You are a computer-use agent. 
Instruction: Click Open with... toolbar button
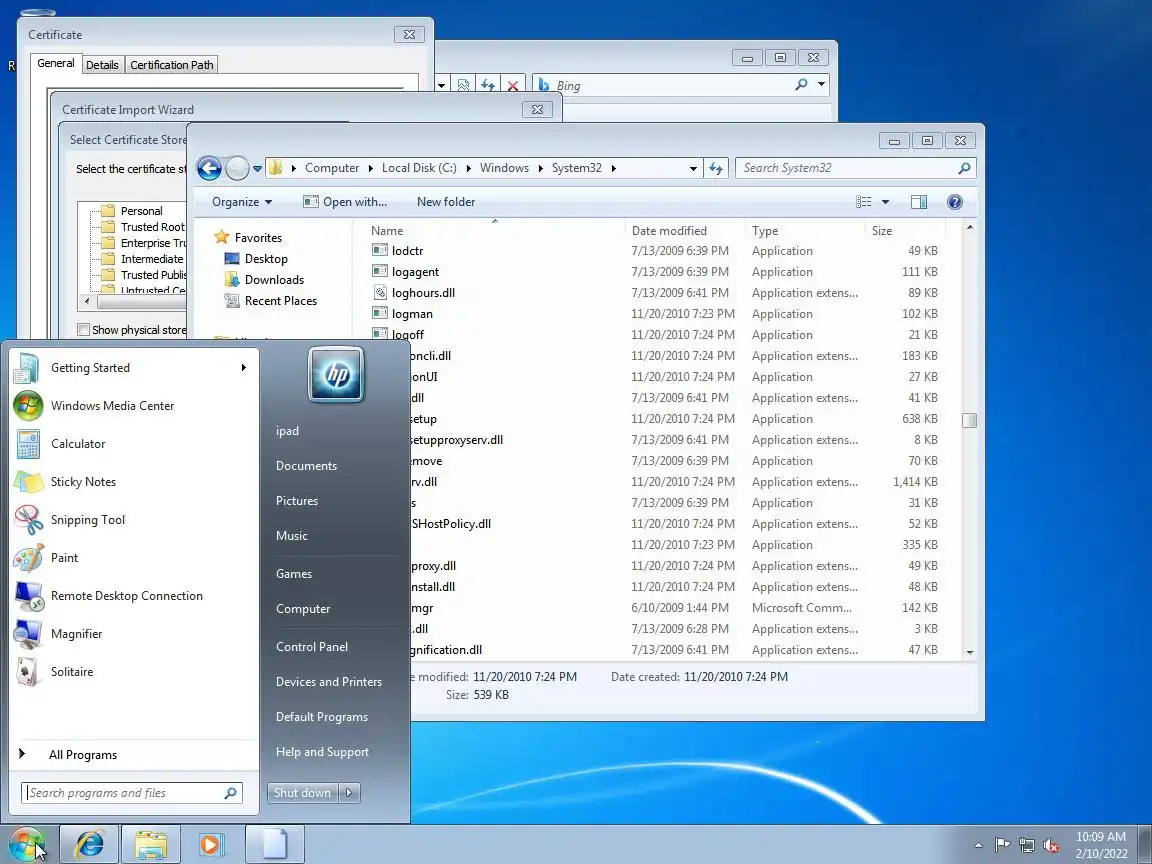(345, 202)
